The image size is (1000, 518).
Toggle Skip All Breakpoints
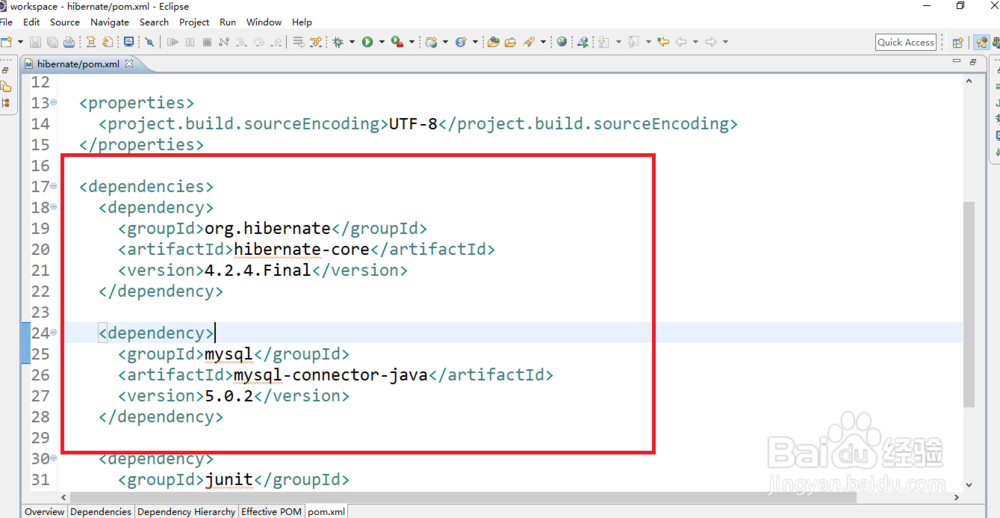pyautogui.click(x=149, y=42)
